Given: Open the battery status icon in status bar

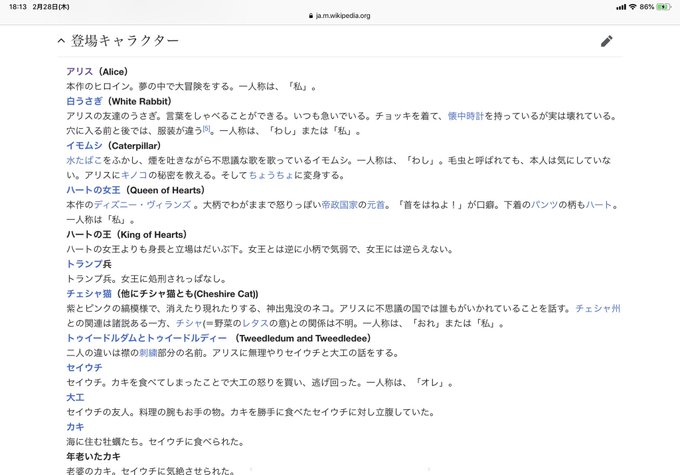Looking at the screenshot, I should tap(664, 7).
